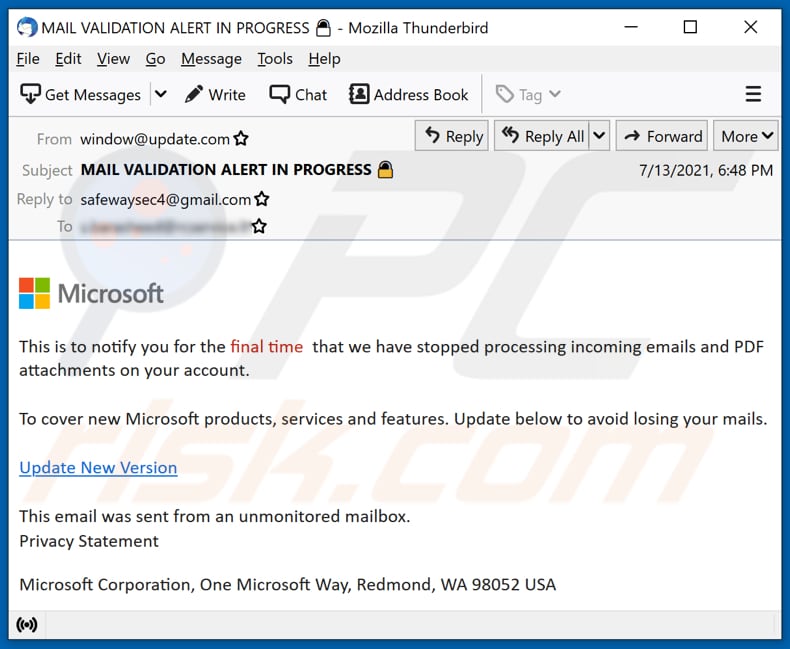Expand the Reply All dropdown arrow

tap(599, 136)
